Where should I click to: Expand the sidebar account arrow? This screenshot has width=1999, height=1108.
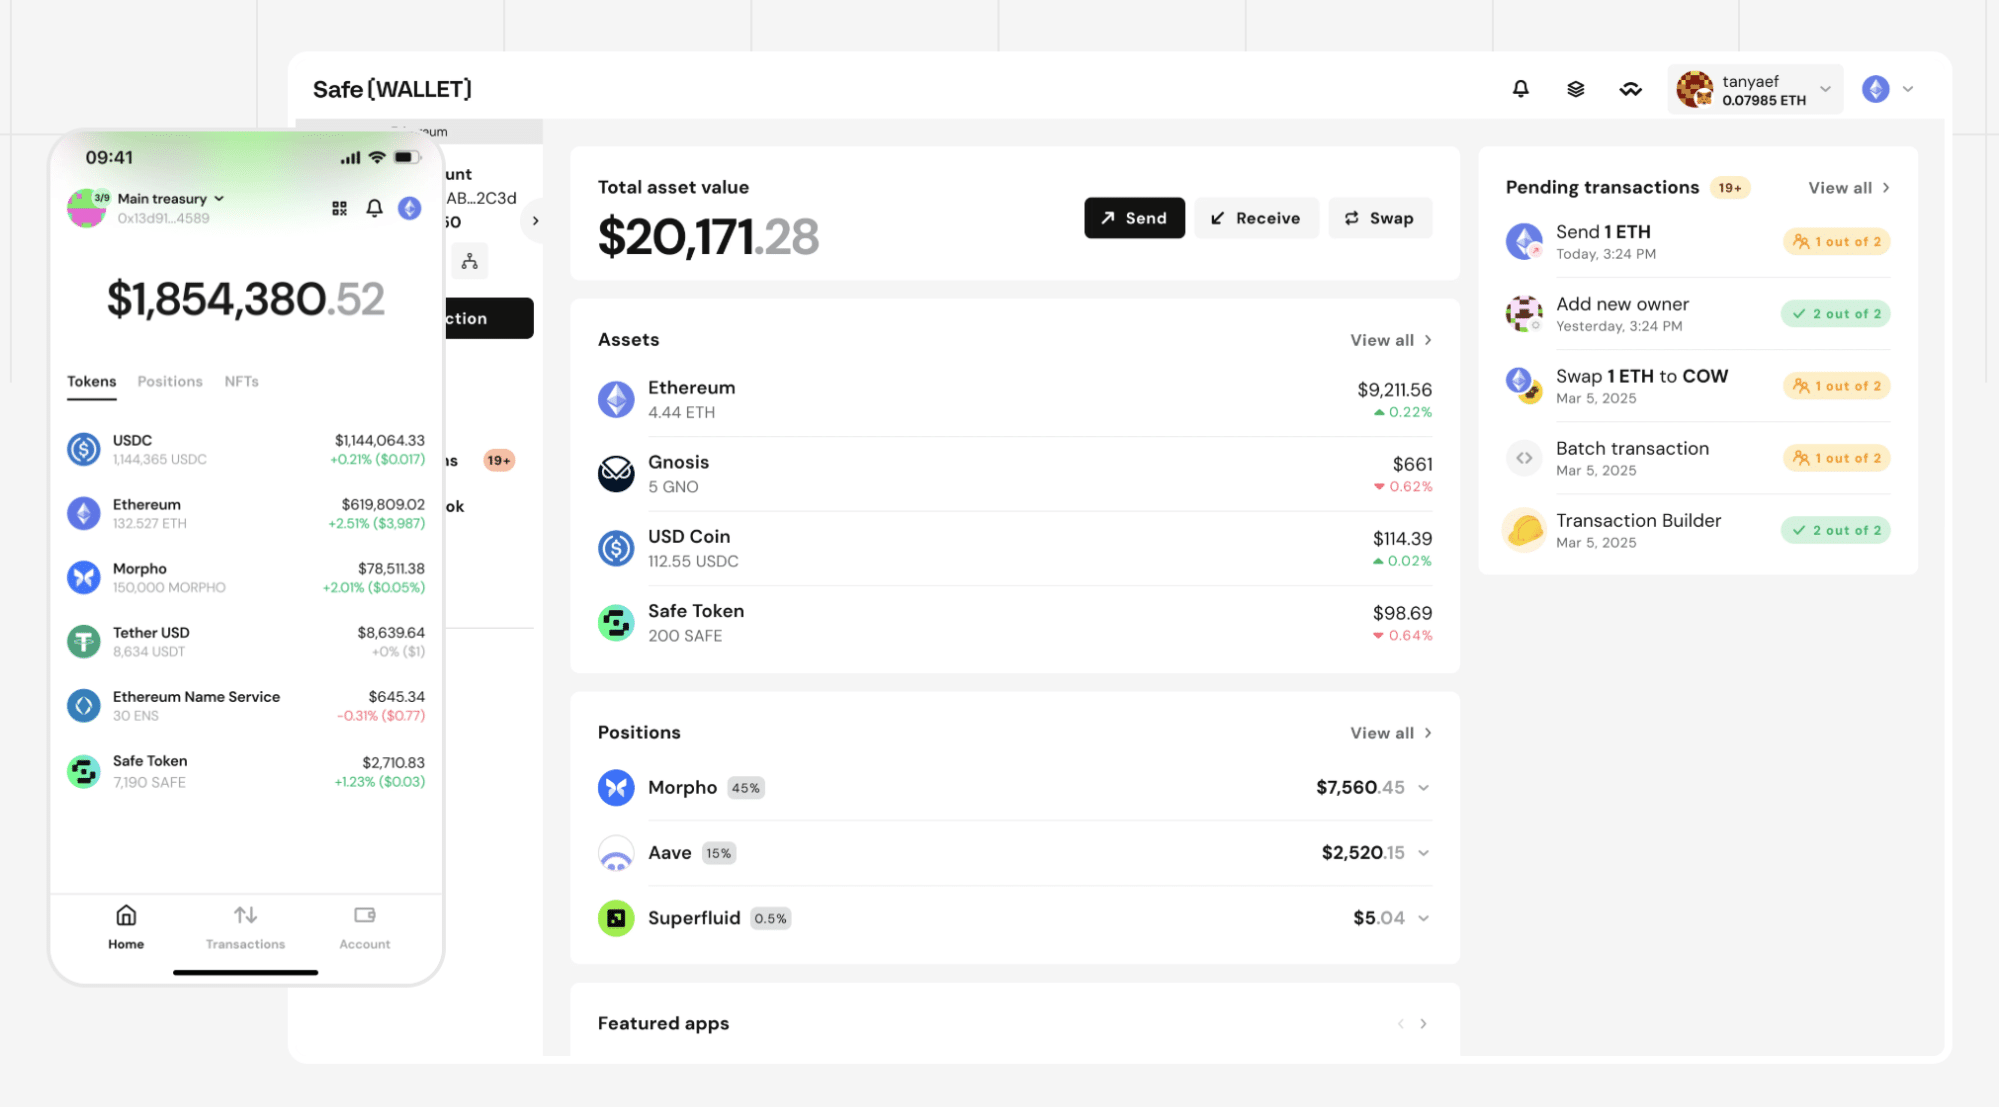(535, 221)
